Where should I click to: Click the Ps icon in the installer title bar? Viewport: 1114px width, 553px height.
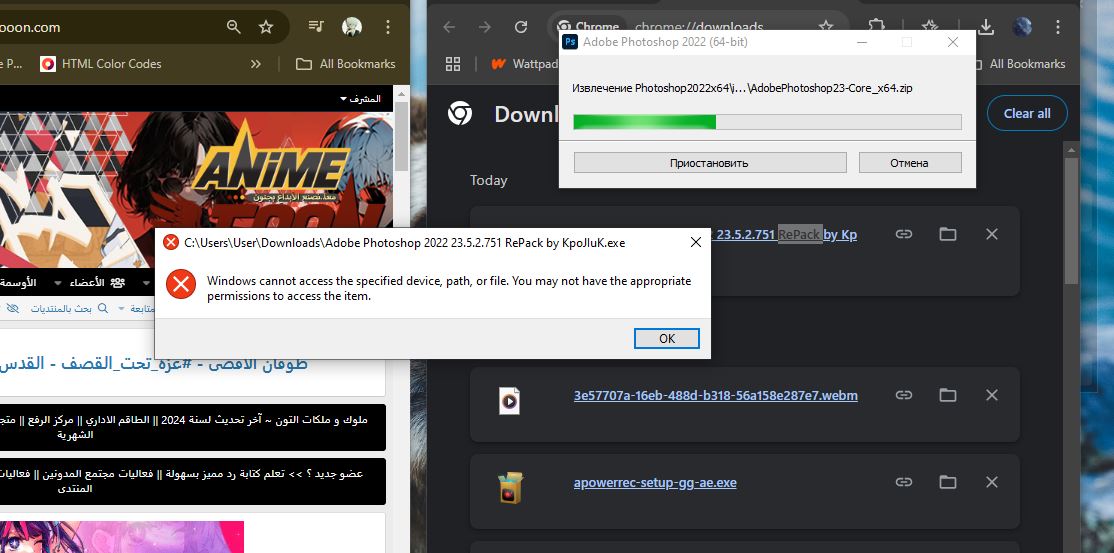click(570, 42)
